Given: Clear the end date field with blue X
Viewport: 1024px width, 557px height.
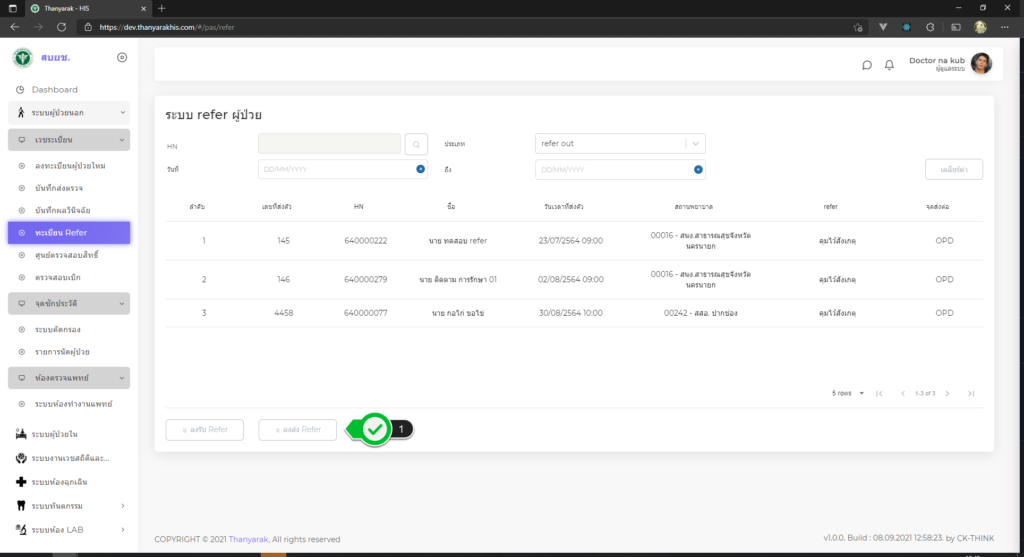Looking at the screenshot, I should point(698,170).
